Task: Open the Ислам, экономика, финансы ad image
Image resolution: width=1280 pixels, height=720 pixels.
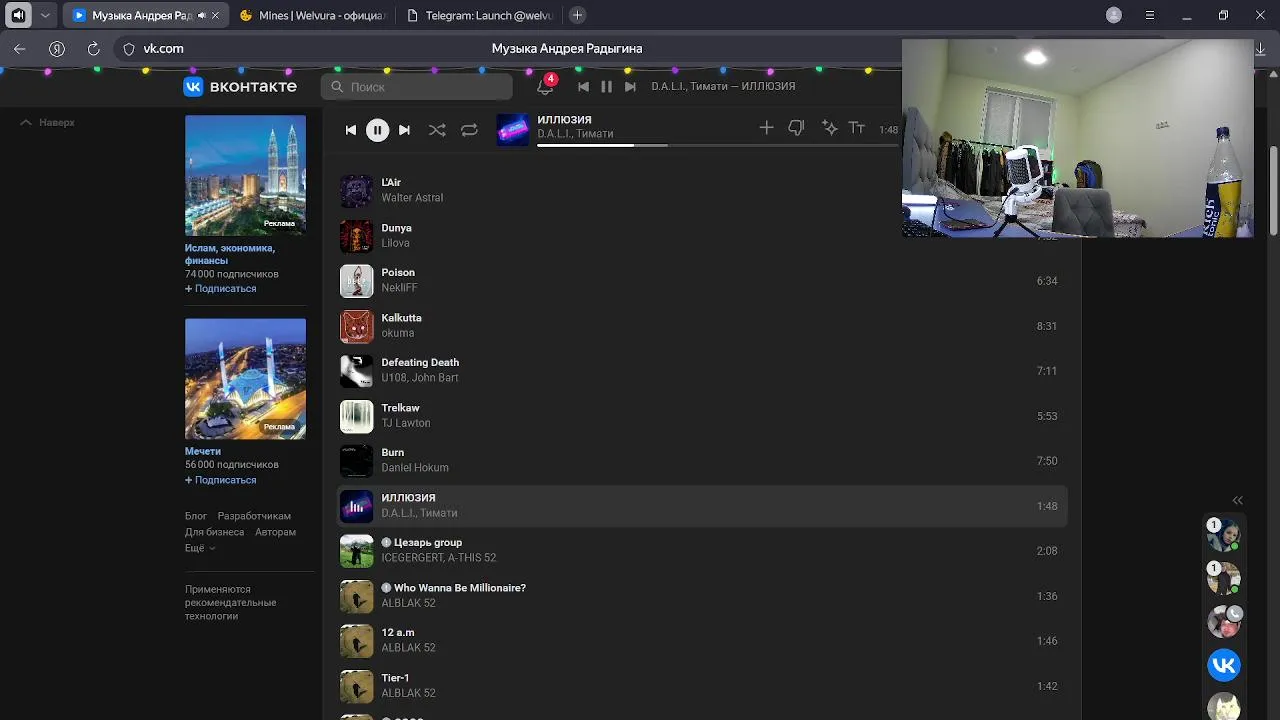Action: [245, 175]
